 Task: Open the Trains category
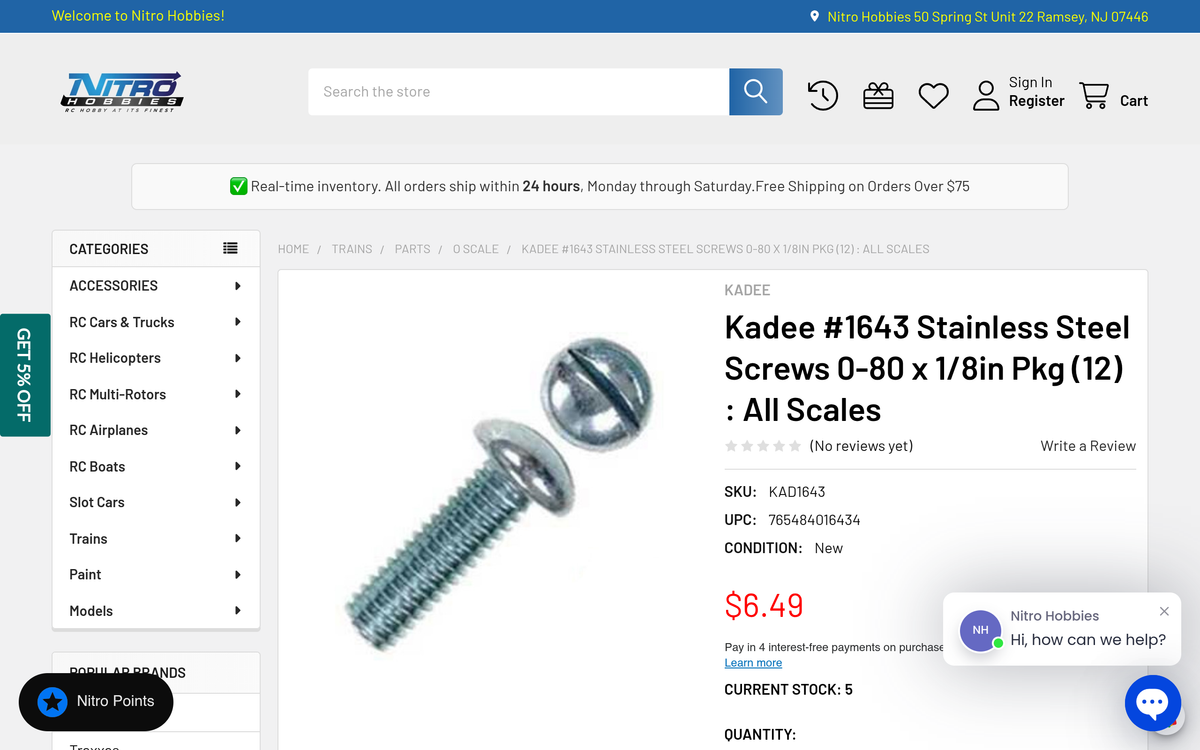pyautogui.click(x=88, y=538)
